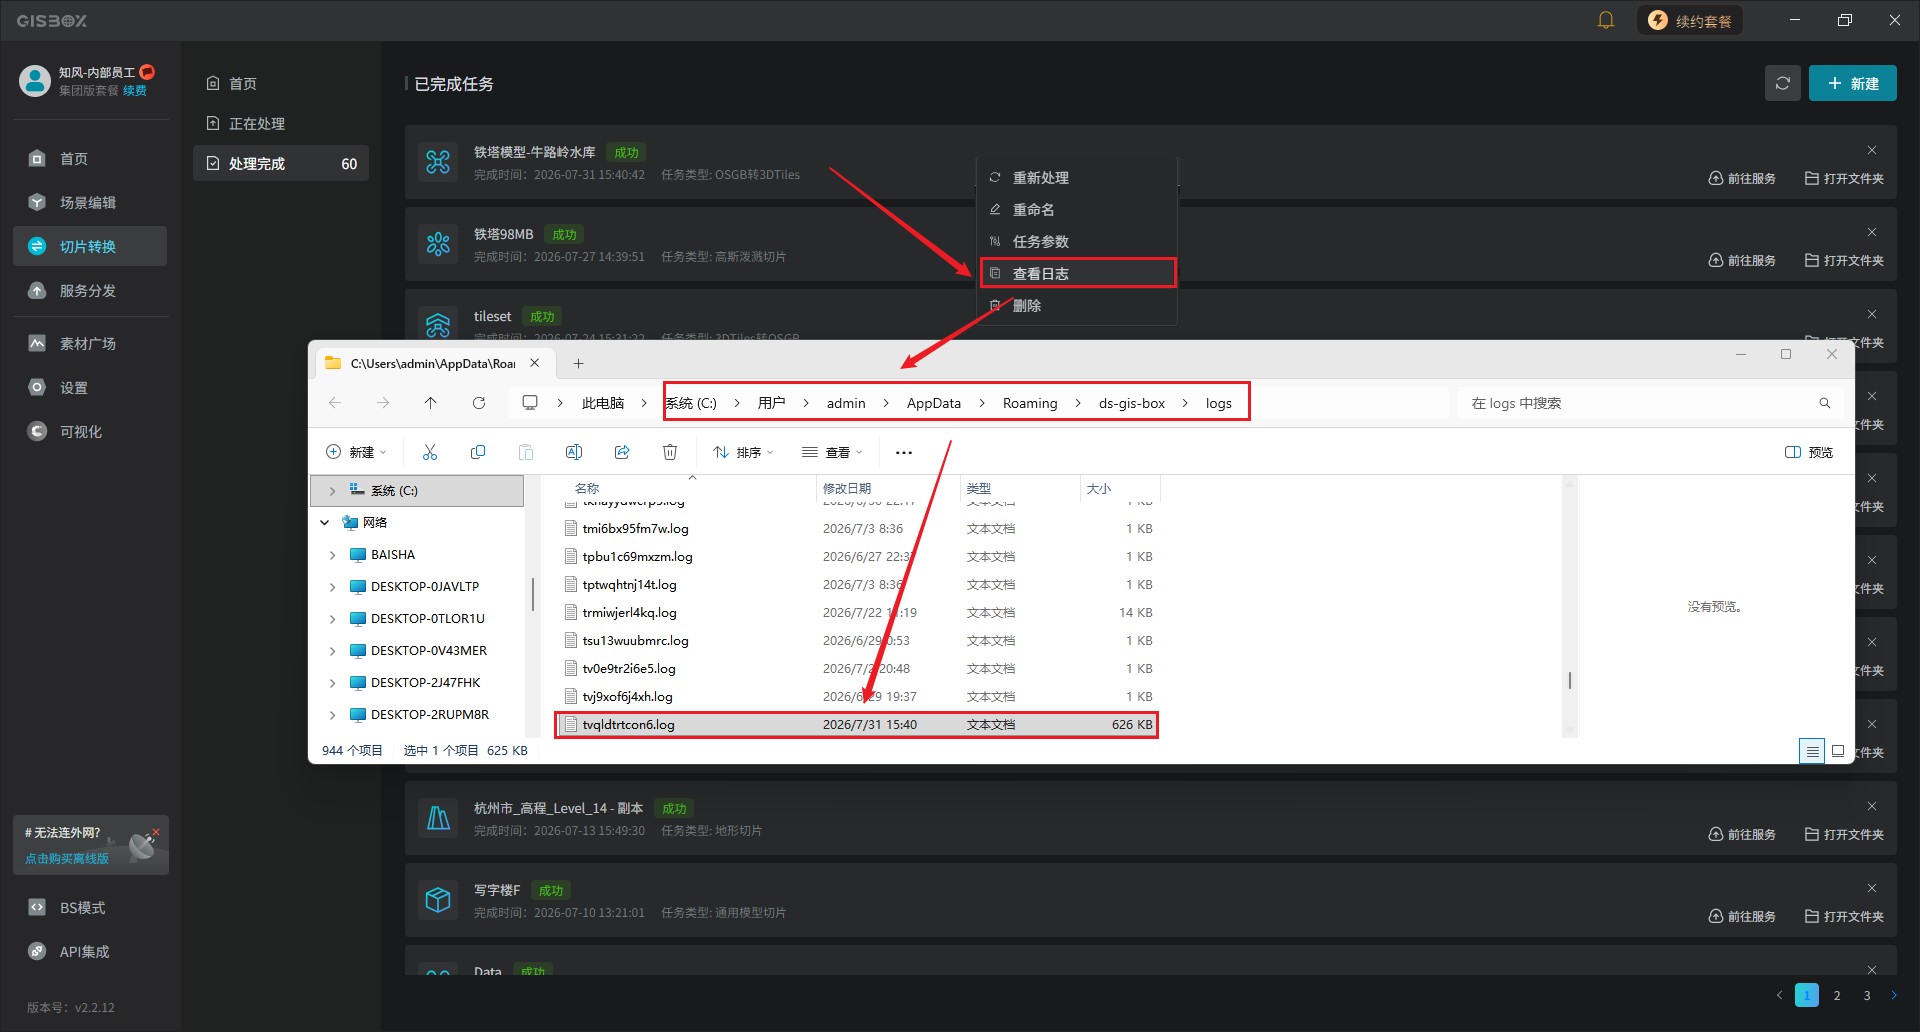Remove the 铁塔98MB task with X
This screenshot has height=1032, width=1920.
[x=1871, y=232]
